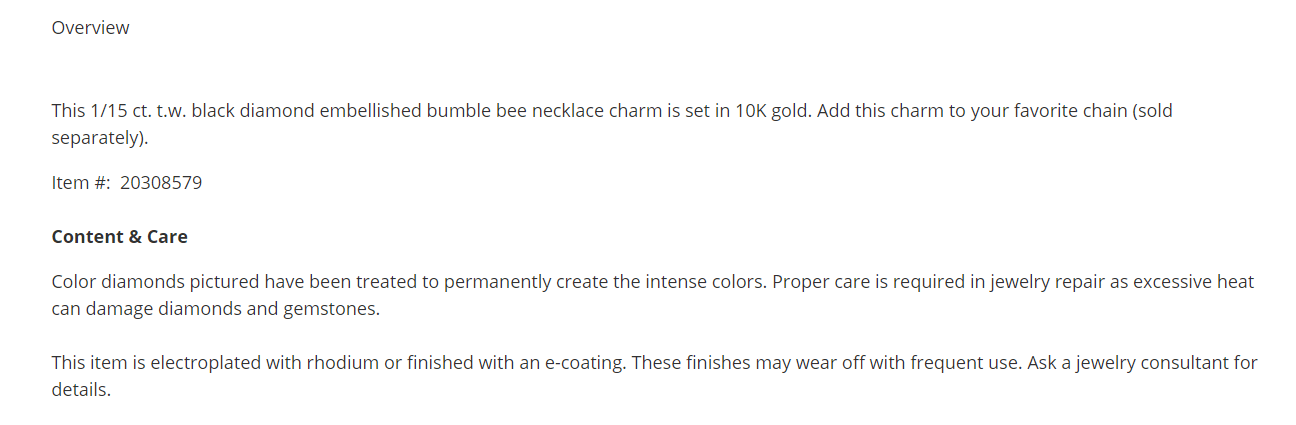Click the word "separately)." in description

(x=100, y=138)
